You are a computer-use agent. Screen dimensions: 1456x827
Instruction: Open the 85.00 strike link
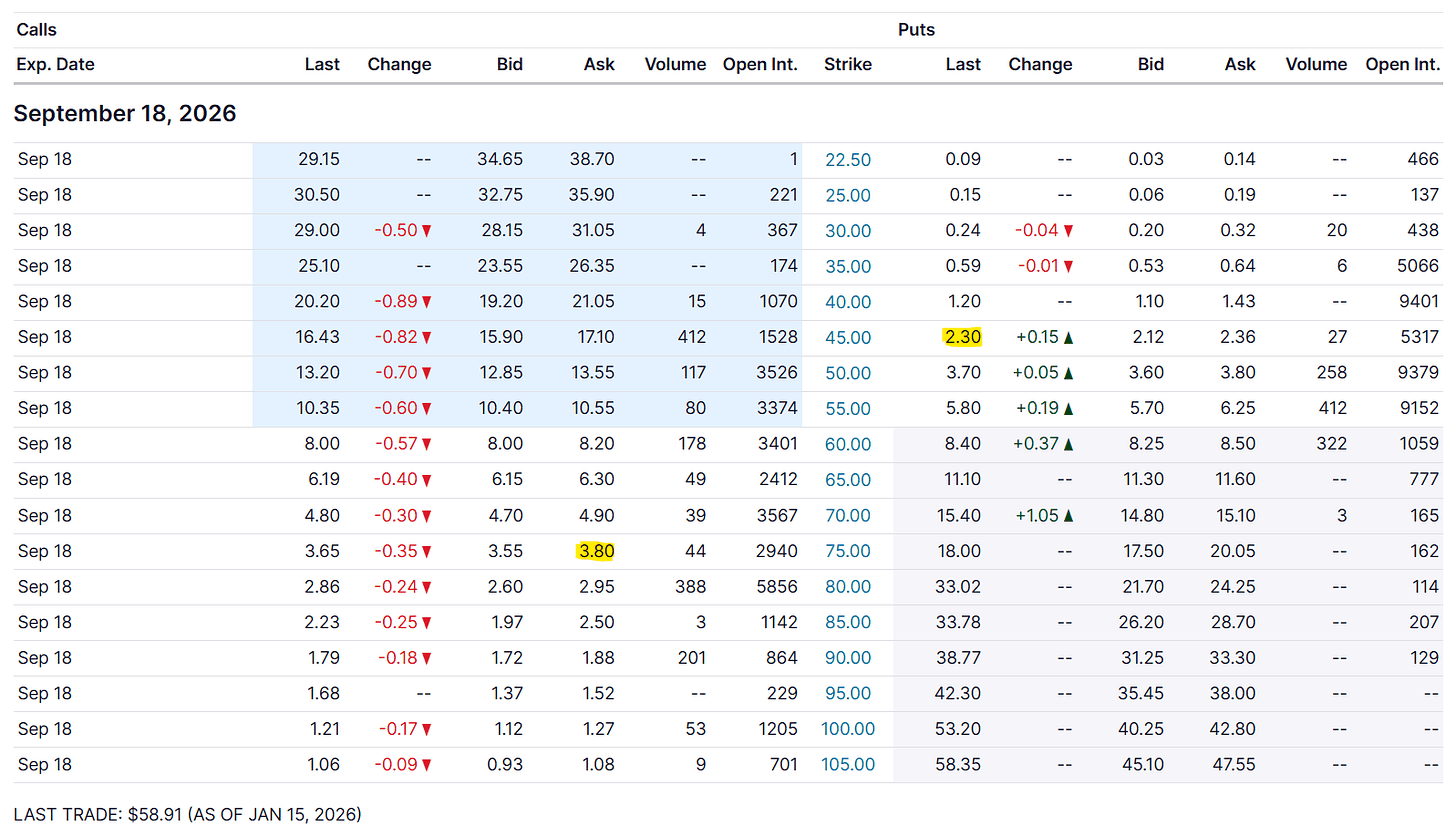pyautogui.click(x=847, y=622)
